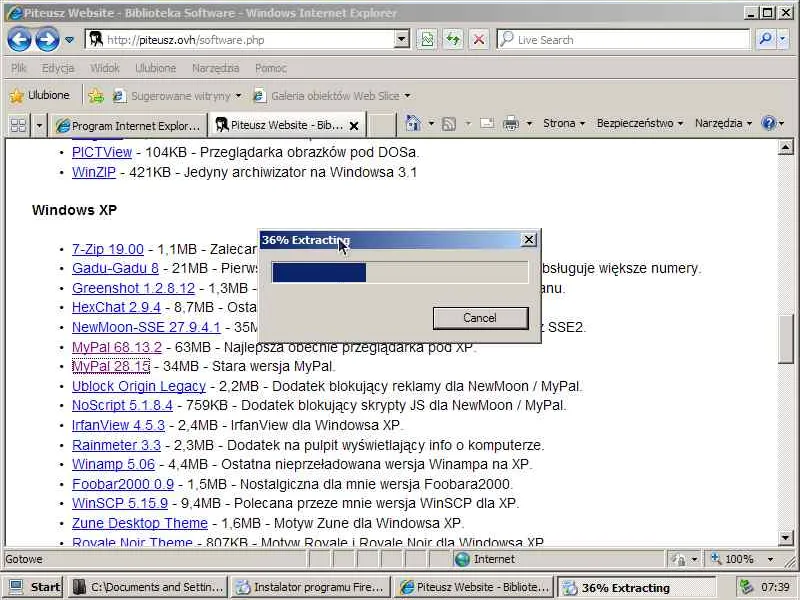The height and width of the screenshot is (600, 800).
Task: Go forward with the Forward arrow button
Action: click(47, 39)
